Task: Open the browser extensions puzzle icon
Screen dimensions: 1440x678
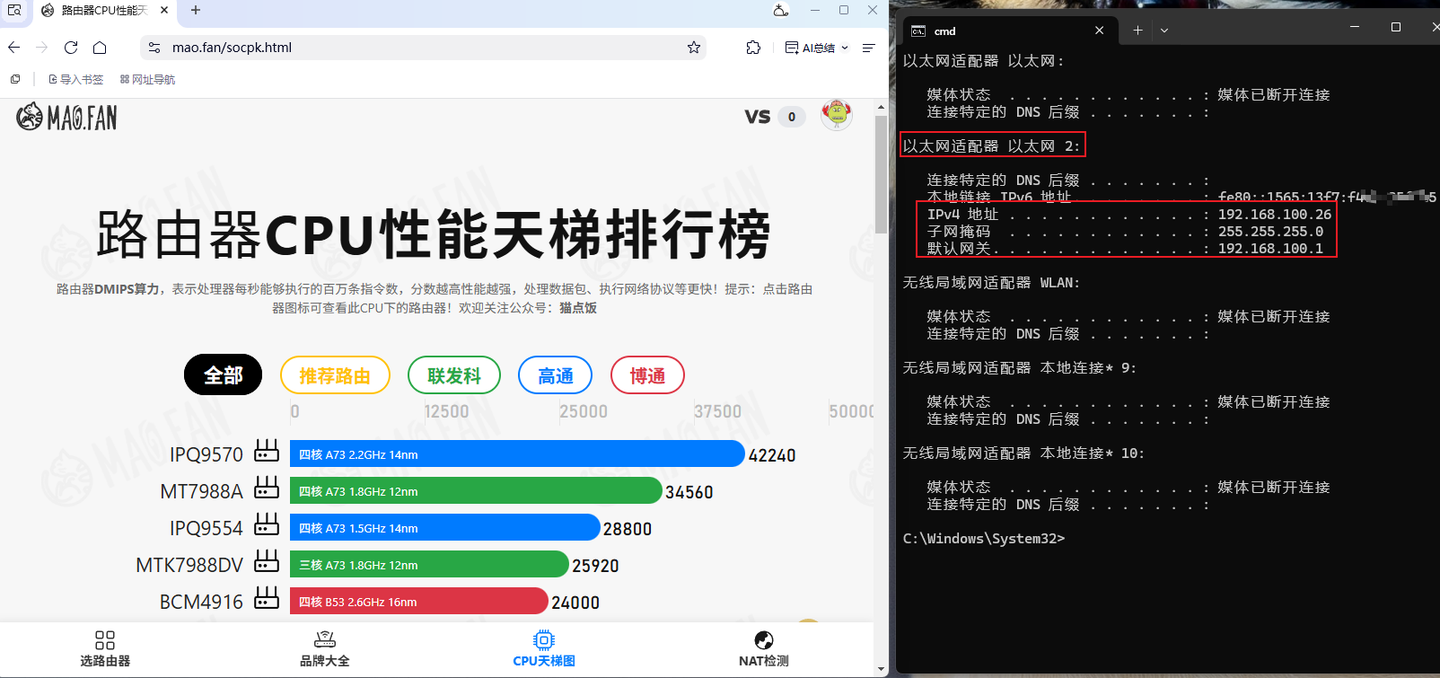Action: pyautogui.click(x=754, y=47)
